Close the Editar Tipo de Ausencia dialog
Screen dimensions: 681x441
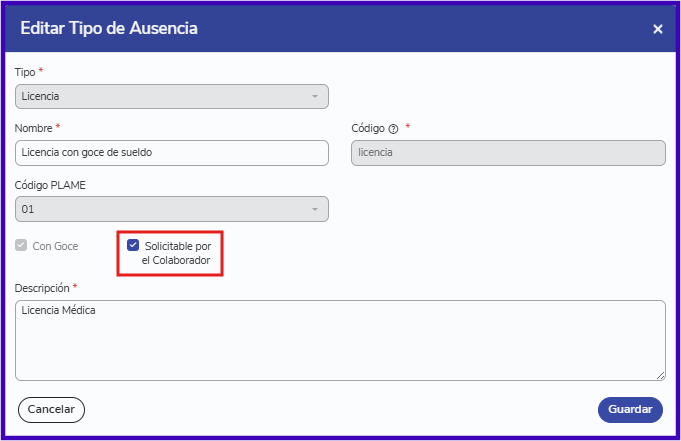(x=658, y=29)
